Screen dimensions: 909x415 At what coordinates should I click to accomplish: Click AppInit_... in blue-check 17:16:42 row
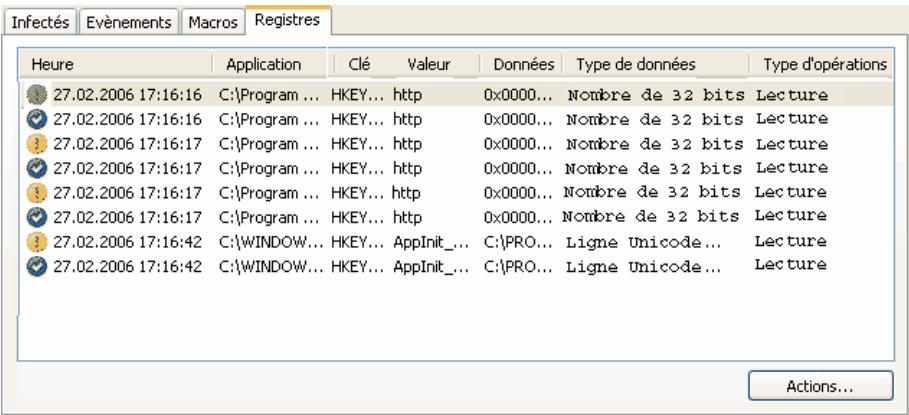coord(431,267)
